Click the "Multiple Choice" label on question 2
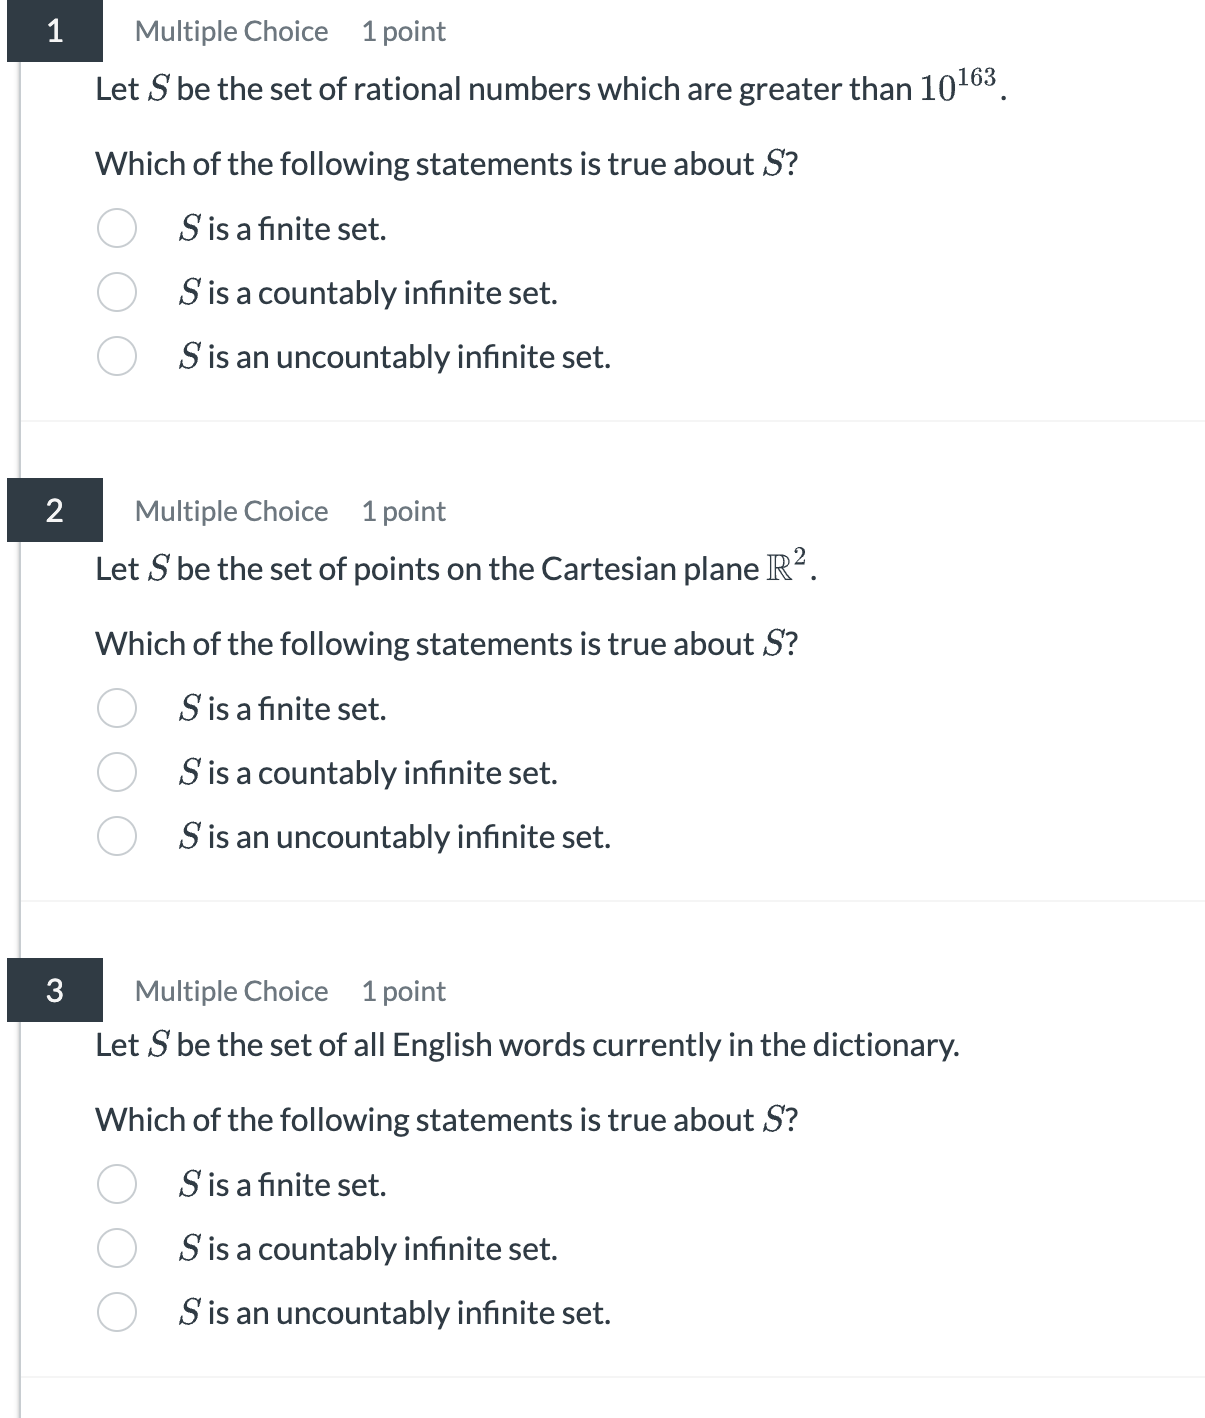 tap(231, 511)
